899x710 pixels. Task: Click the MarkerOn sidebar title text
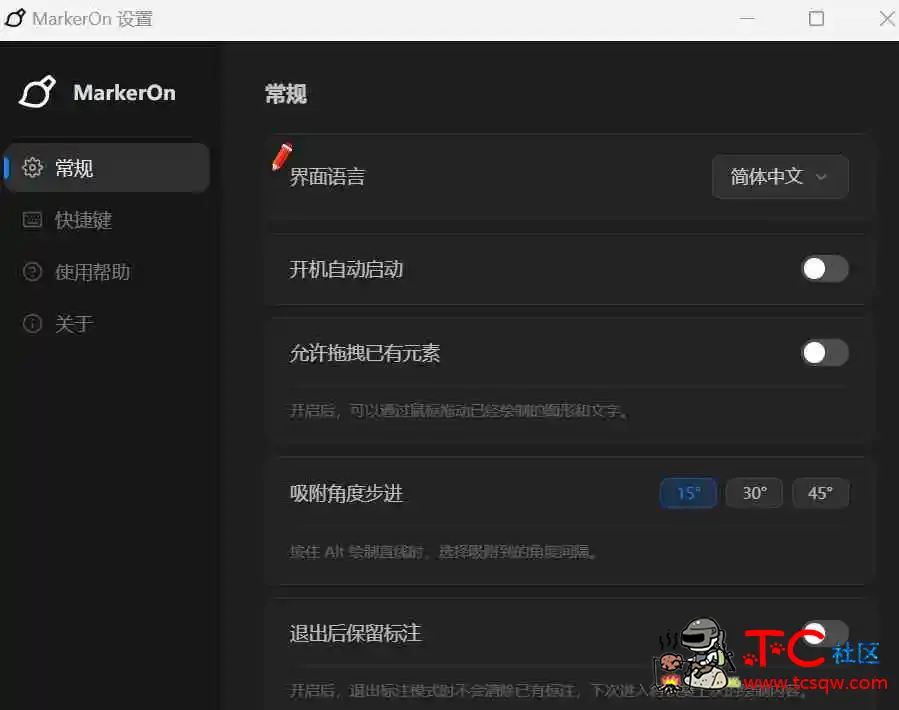point(124,93)
